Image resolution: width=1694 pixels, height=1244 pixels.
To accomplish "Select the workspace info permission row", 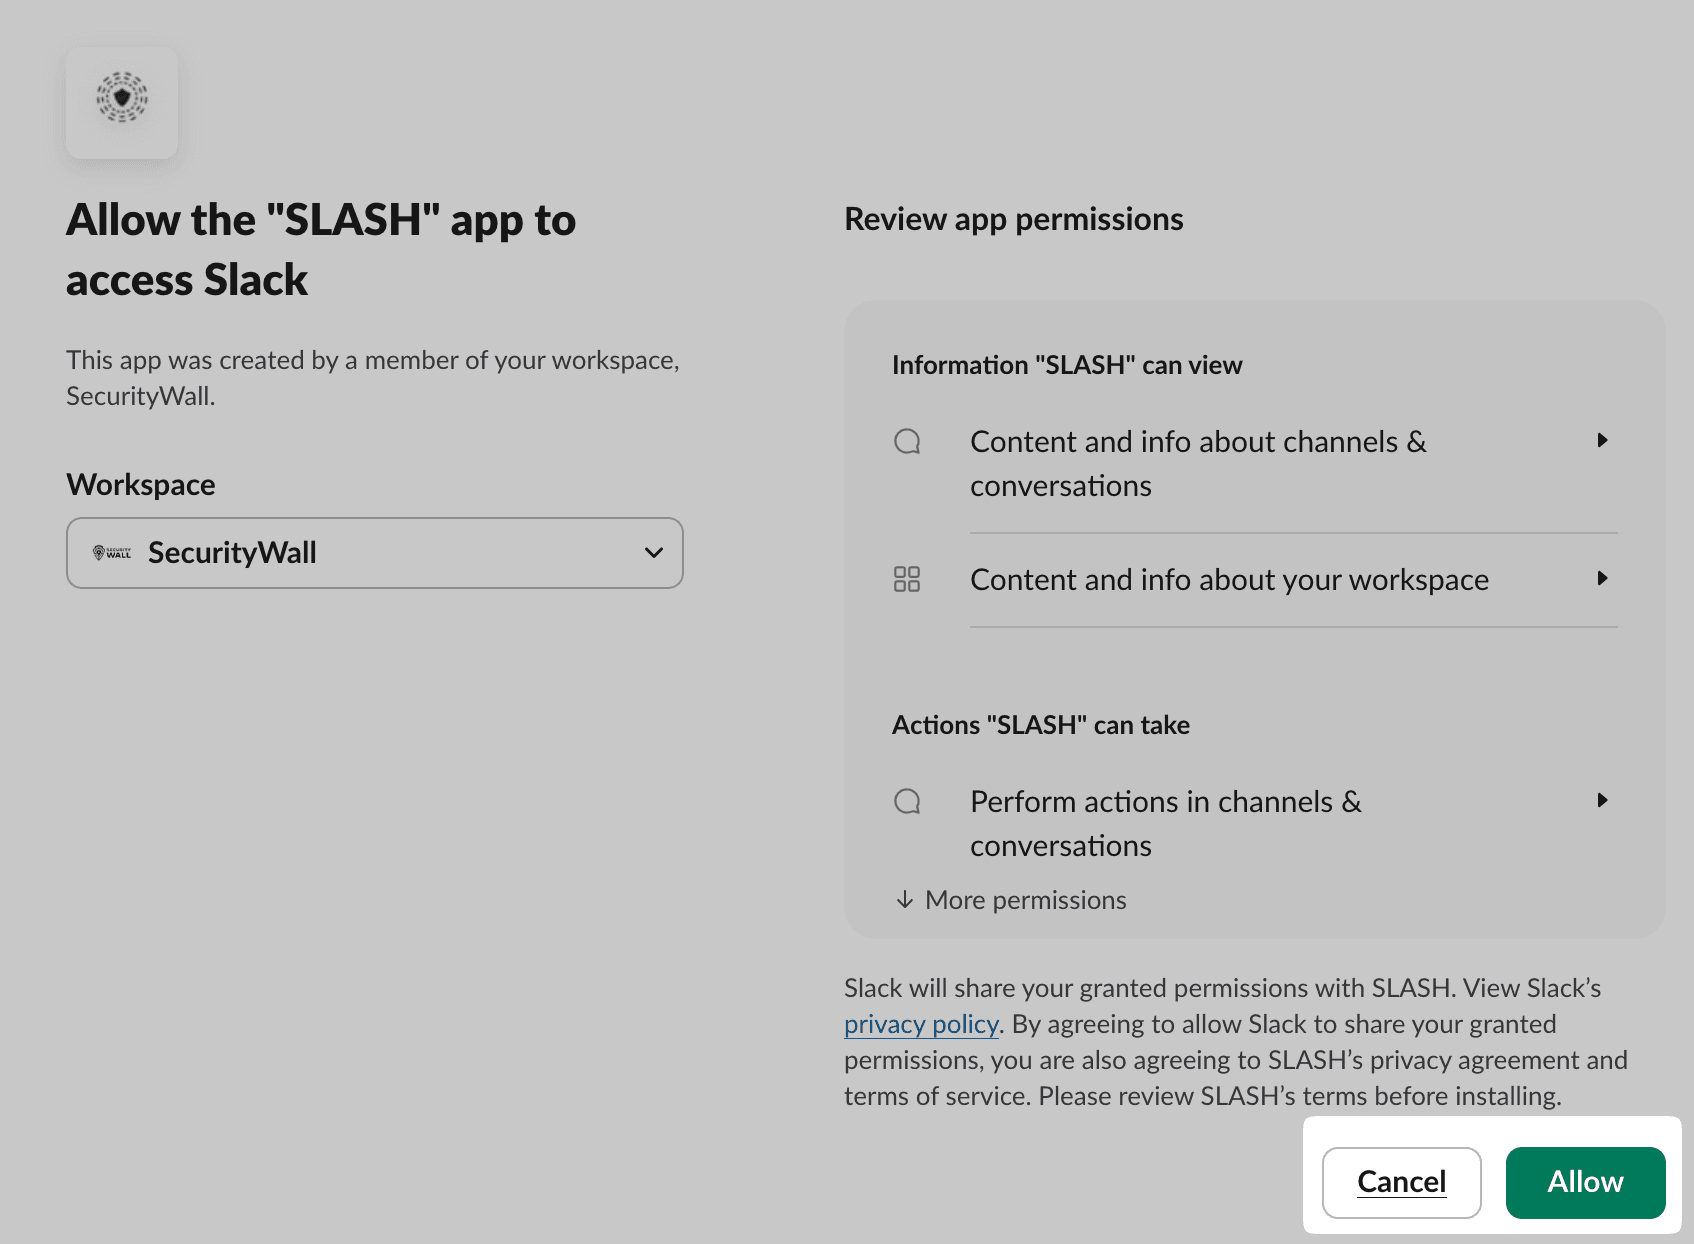I will 1228,579.
